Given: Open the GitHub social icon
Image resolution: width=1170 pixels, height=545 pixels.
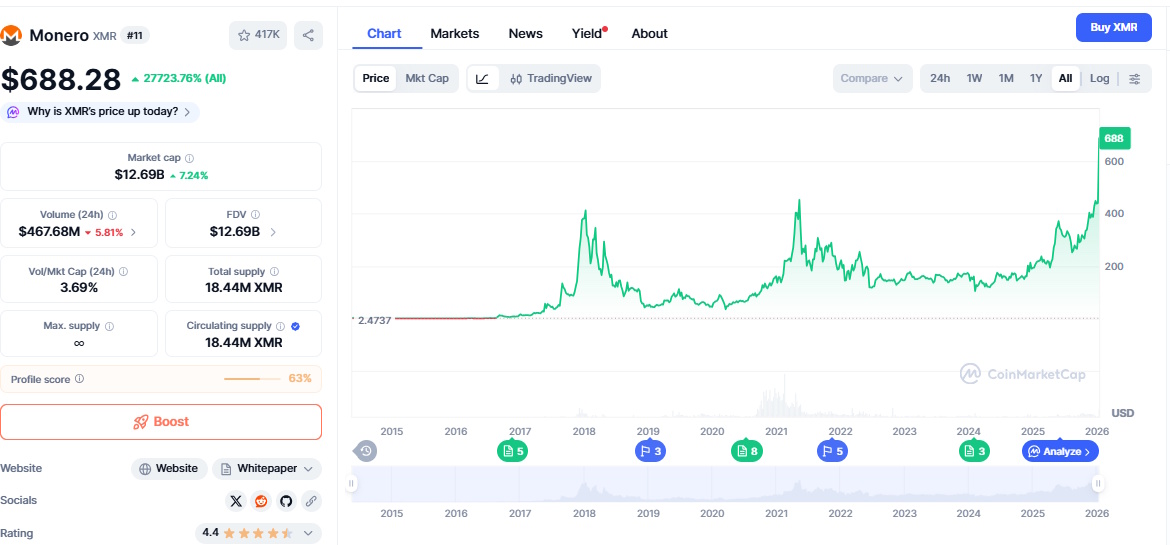Looking at the screenshot, I should [286, 501].
